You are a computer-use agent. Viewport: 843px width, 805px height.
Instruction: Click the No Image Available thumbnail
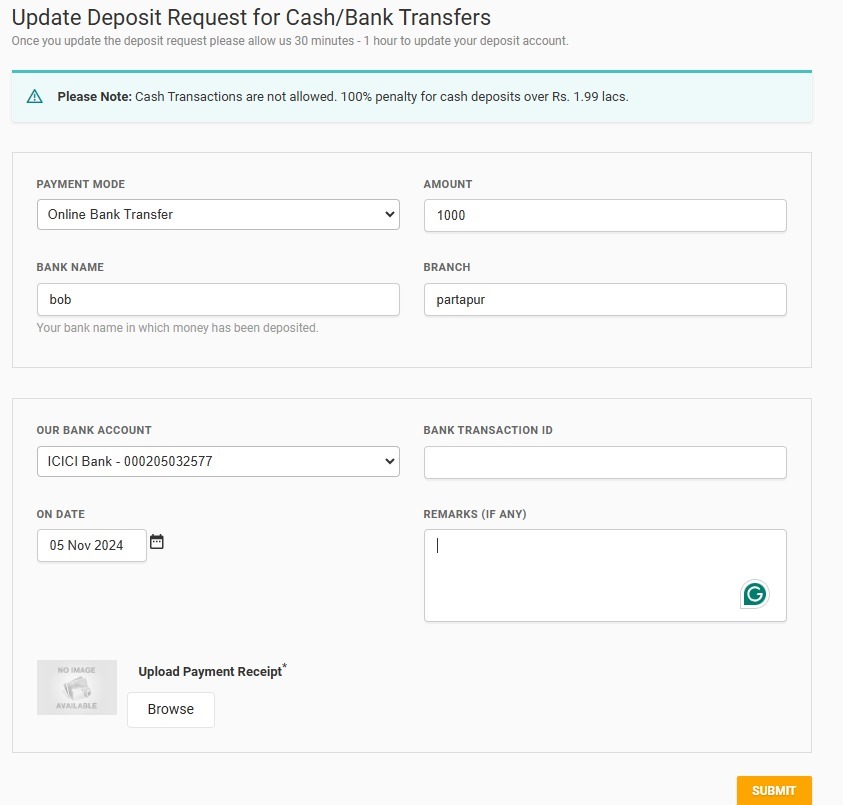[77, 687]
